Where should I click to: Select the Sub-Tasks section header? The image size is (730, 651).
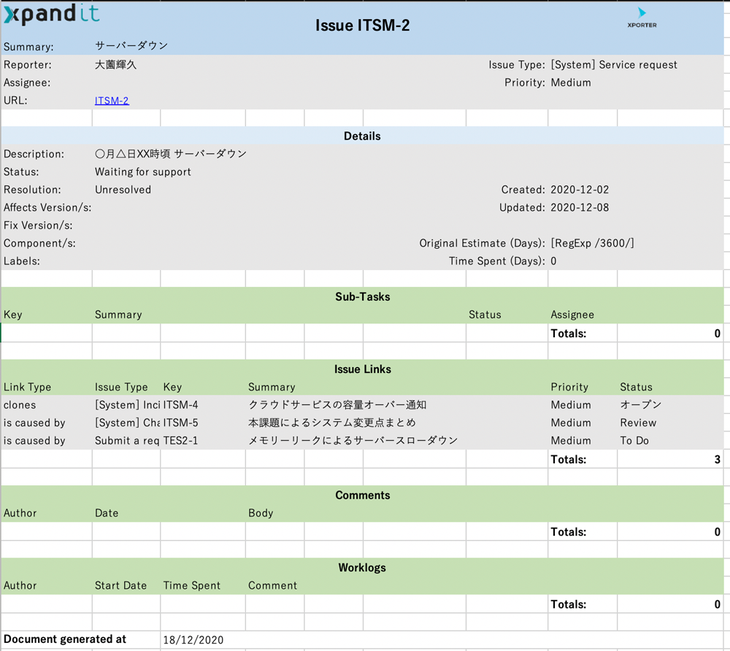(x=362, y=297)
